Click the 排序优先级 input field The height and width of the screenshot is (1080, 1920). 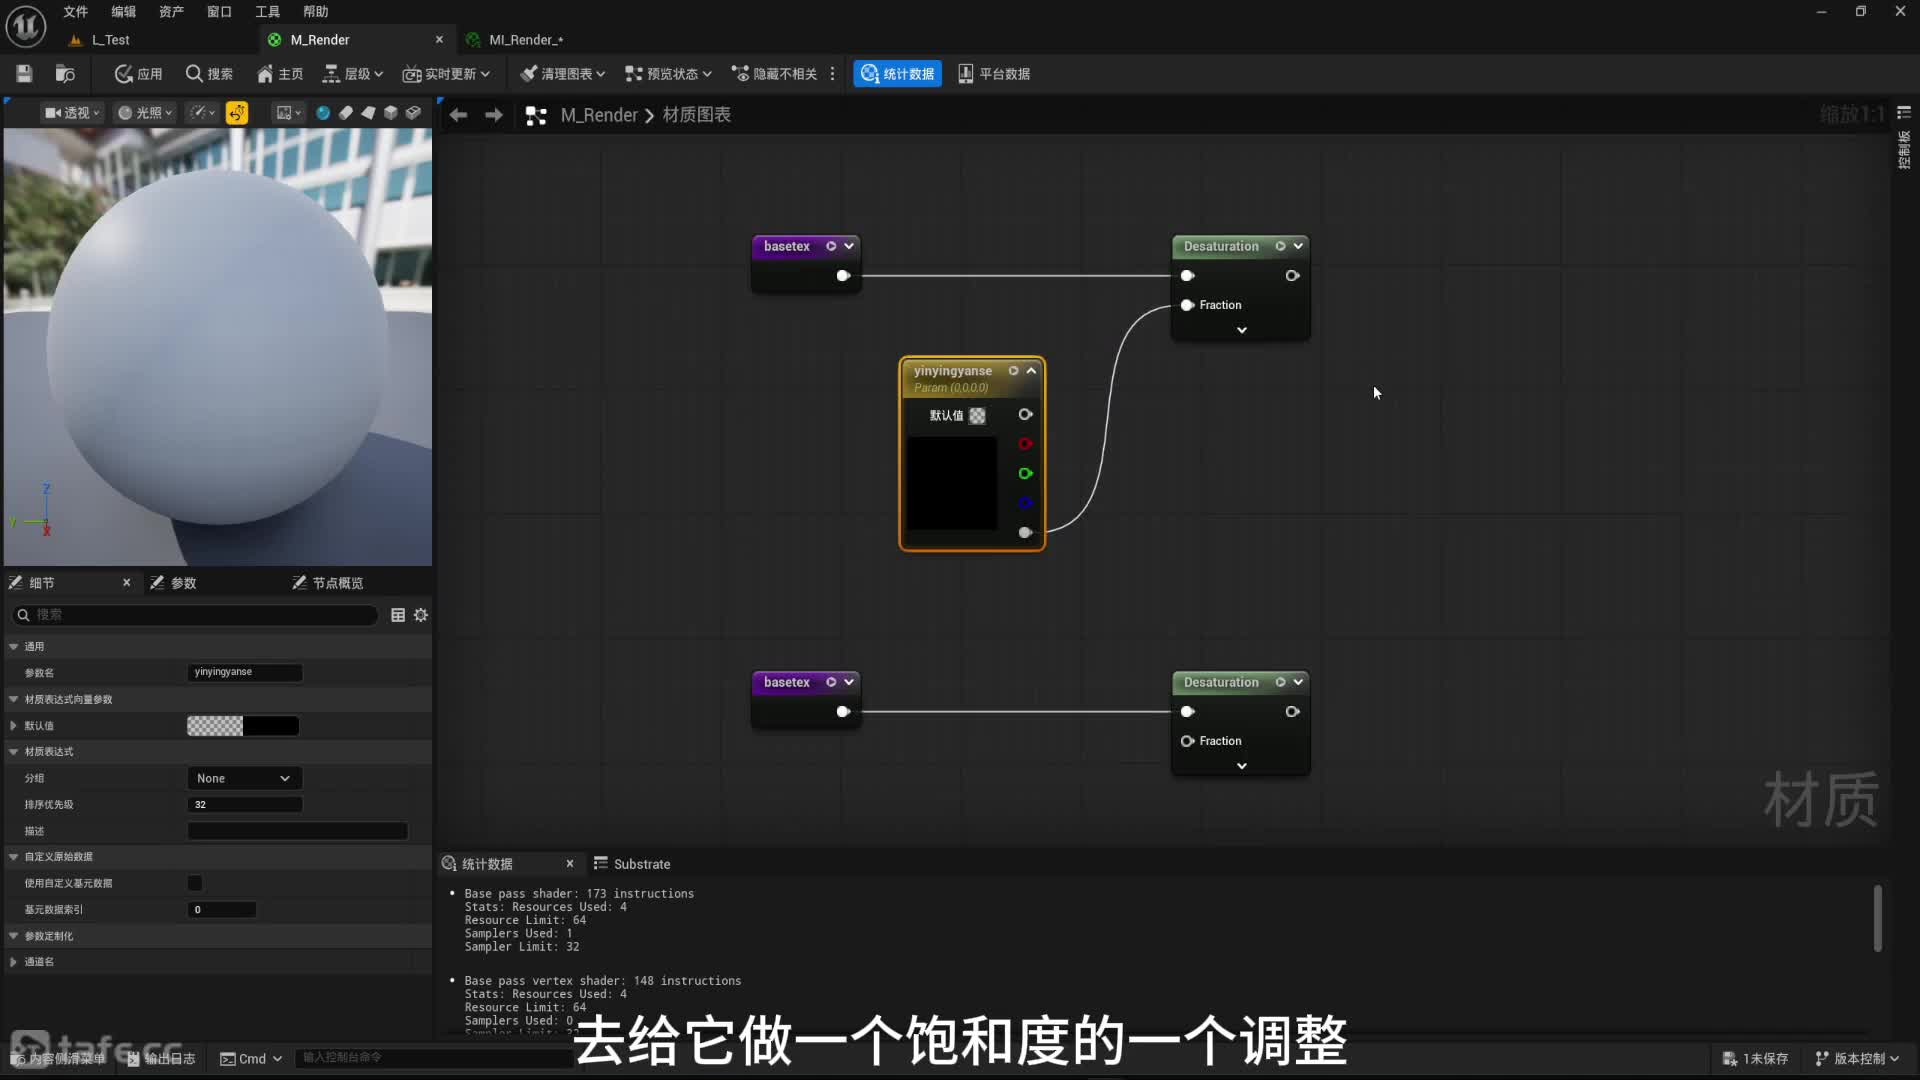click(x=244, y=804)
